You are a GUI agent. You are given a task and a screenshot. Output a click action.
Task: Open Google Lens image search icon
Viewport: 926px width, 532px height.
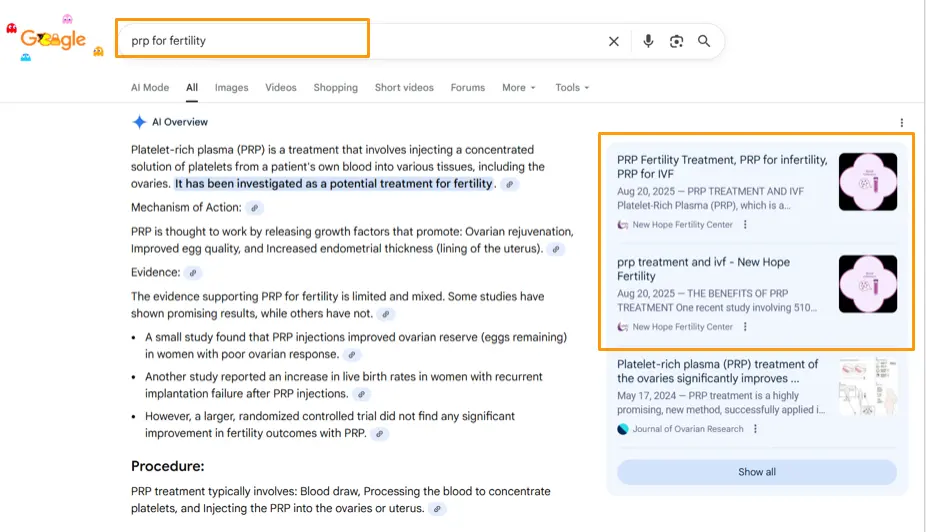[677, 41]
